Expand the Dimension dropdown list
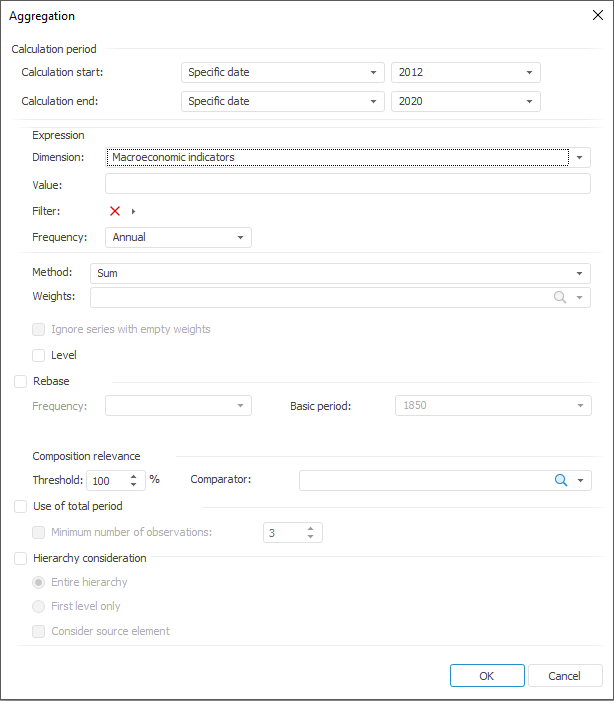The width and height of the screenshot is (614, 710). [x=579, y=158]
